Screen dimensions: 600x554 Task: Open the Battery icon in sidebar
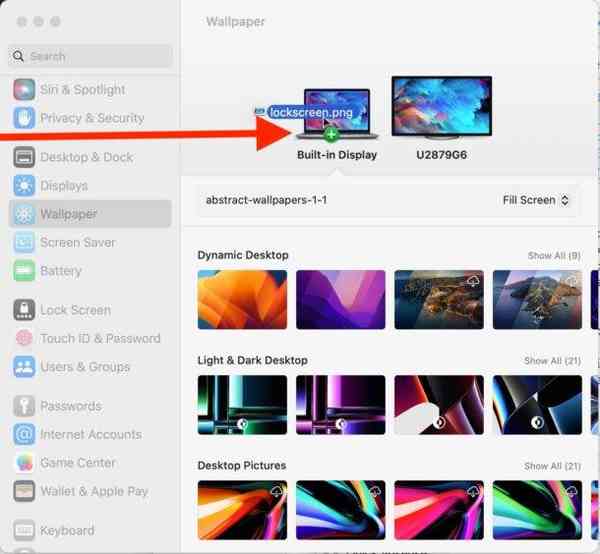click(24, 271)
